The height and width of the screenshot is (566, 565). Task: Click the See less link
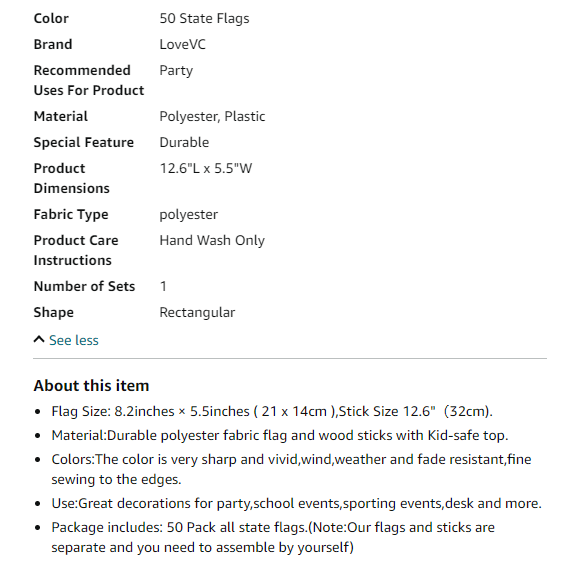(x=74, y=340)
